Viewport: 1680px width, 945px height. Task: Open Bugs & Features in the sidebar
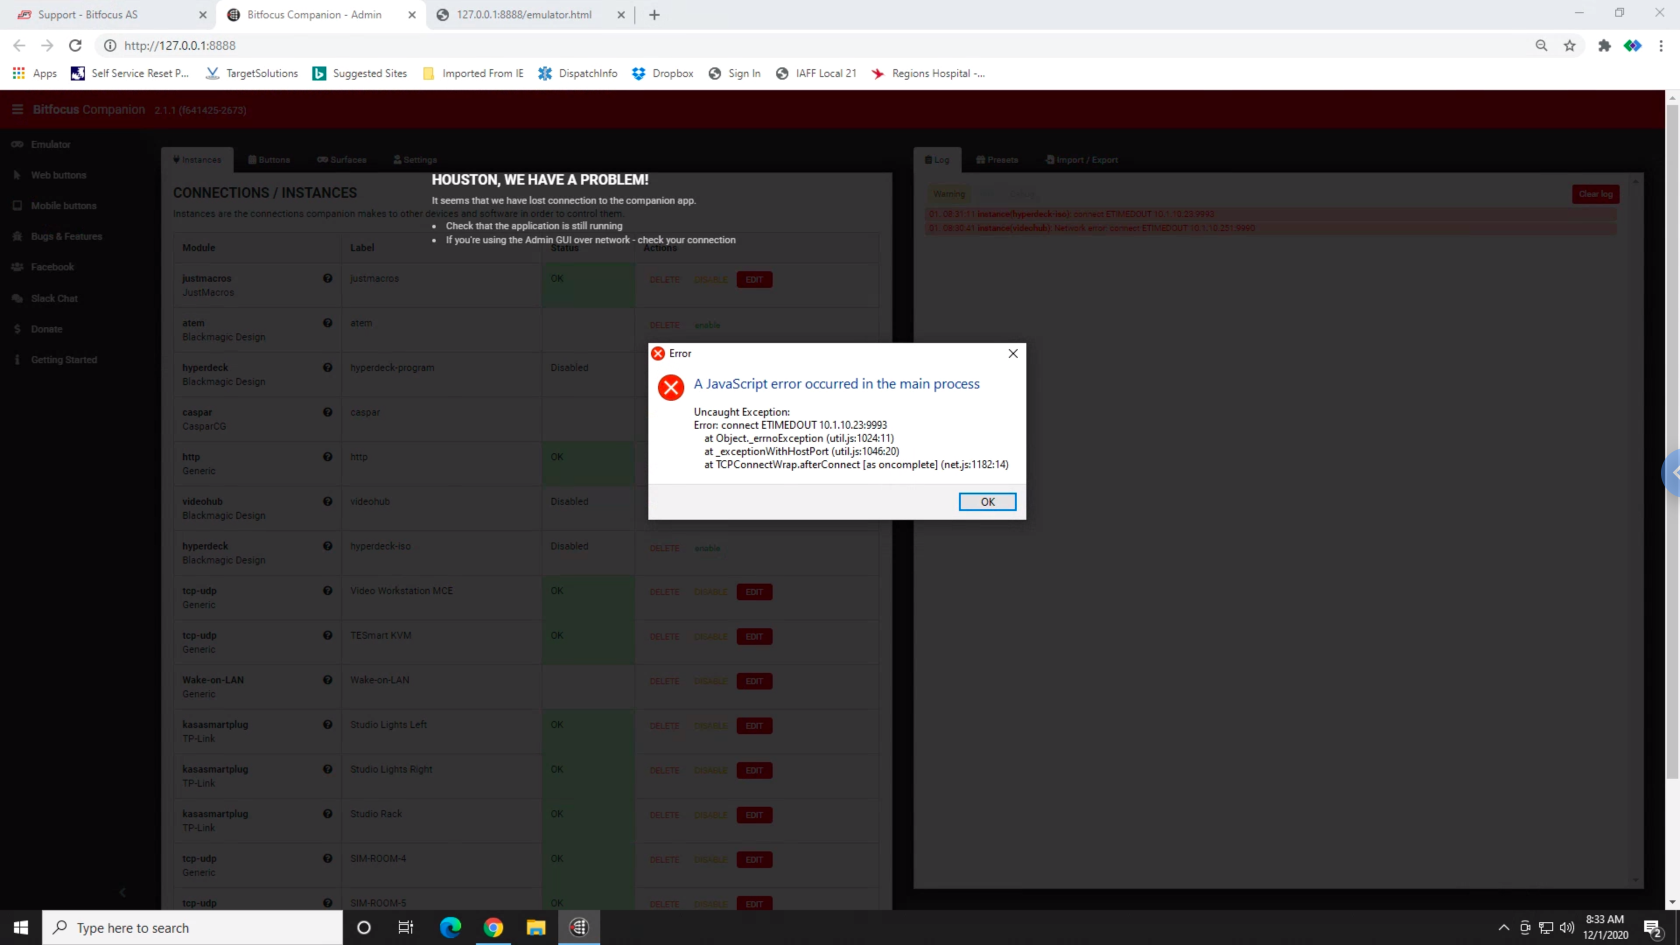(x=66, y=237)
